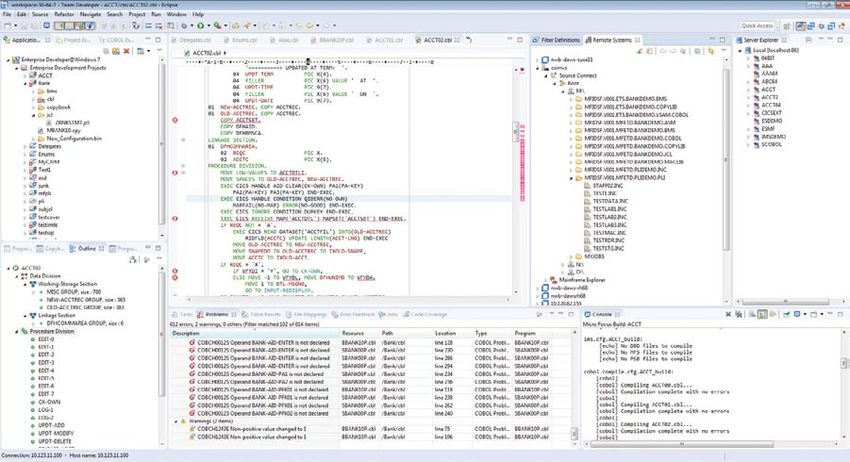850x462 pixels.
Task: Click folder icon of MFIDSF.V001.ETS.BANKDEMO.BMS
Action: (578, 99)
